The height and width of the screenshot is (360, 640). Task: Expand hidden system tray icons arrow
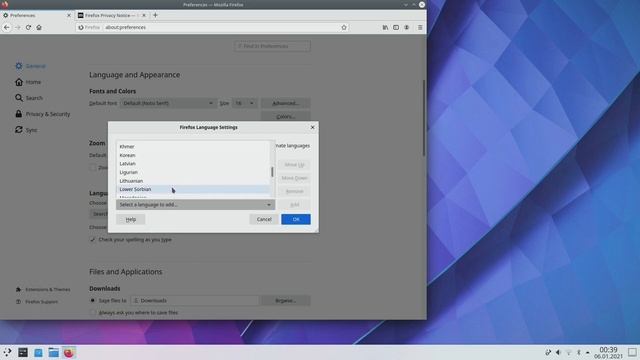click(588, 352)
